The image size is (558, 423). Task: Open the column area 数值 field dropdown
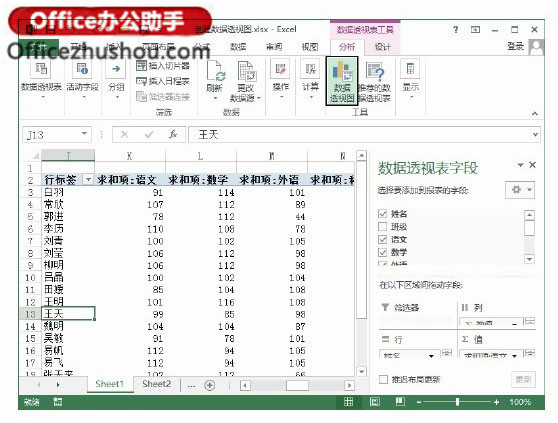pyautogui.click(x=515, y=324)
